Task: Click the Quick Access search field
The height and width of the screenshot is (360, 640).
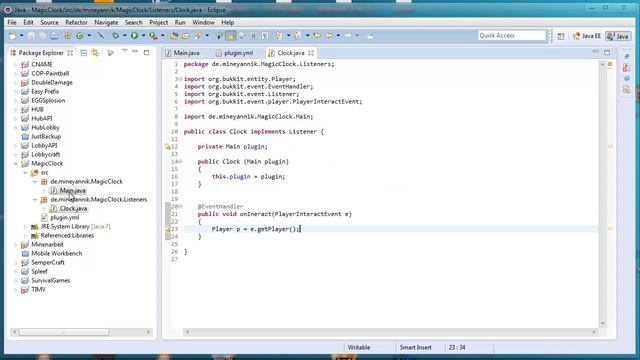Action: tap(511, 36)
